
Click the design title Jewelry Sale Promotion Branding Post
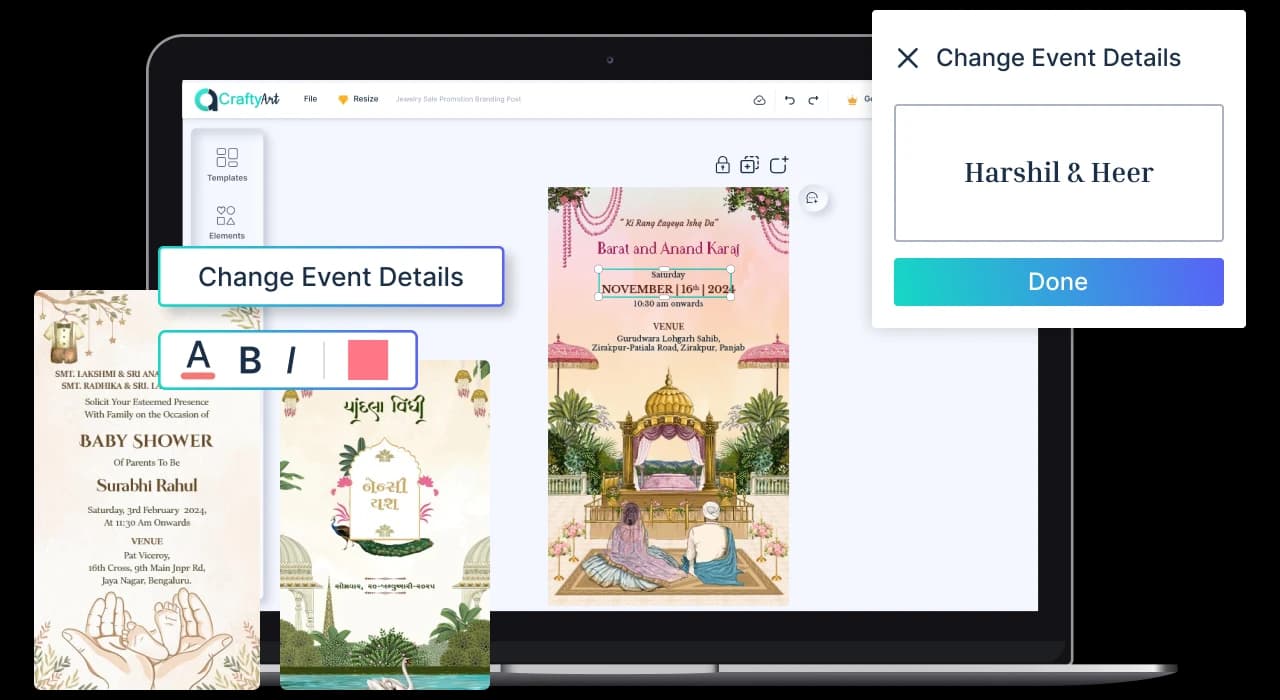pyautogui.click(x=458, y=99)
